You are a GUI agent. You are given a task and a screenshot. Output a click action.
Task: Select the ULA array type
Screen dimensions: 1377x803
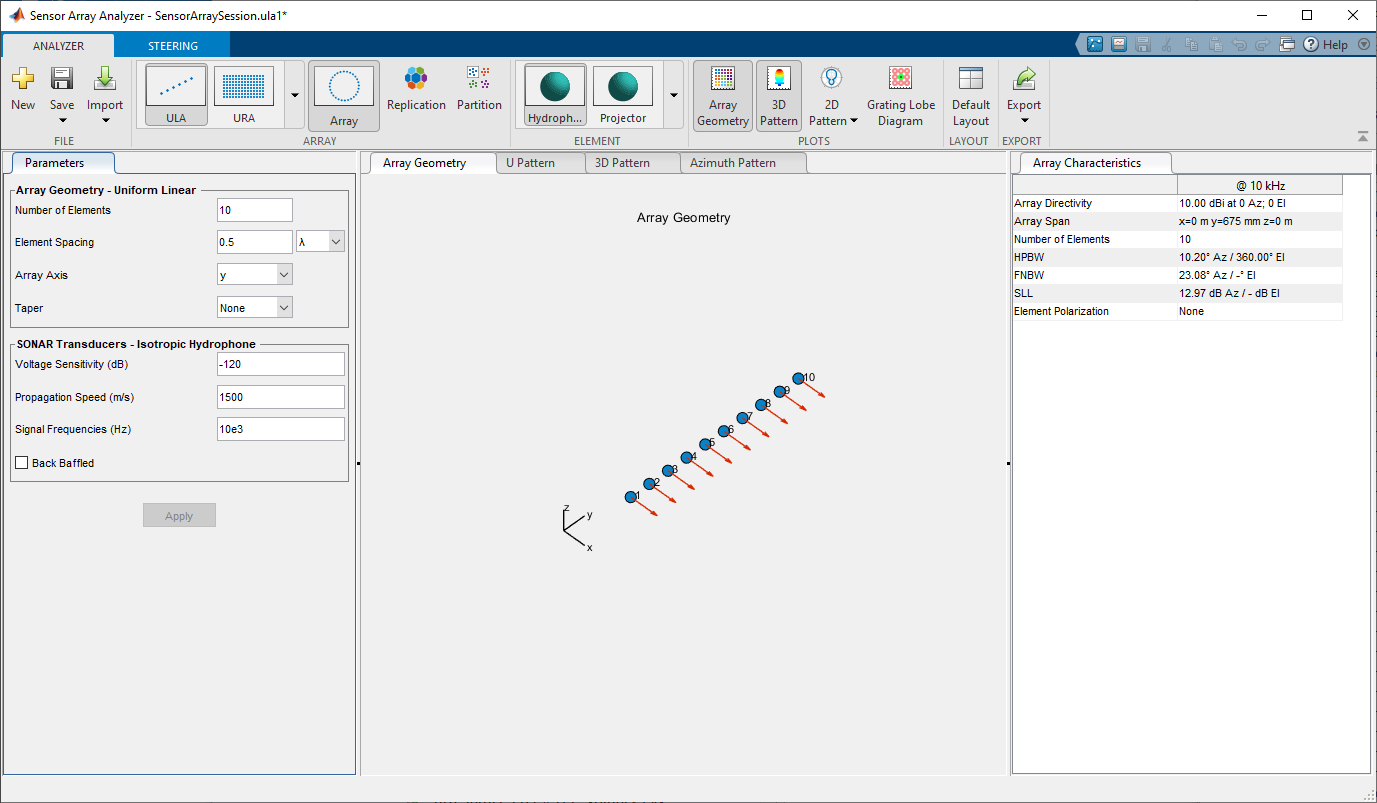click(x=176, y=95)
